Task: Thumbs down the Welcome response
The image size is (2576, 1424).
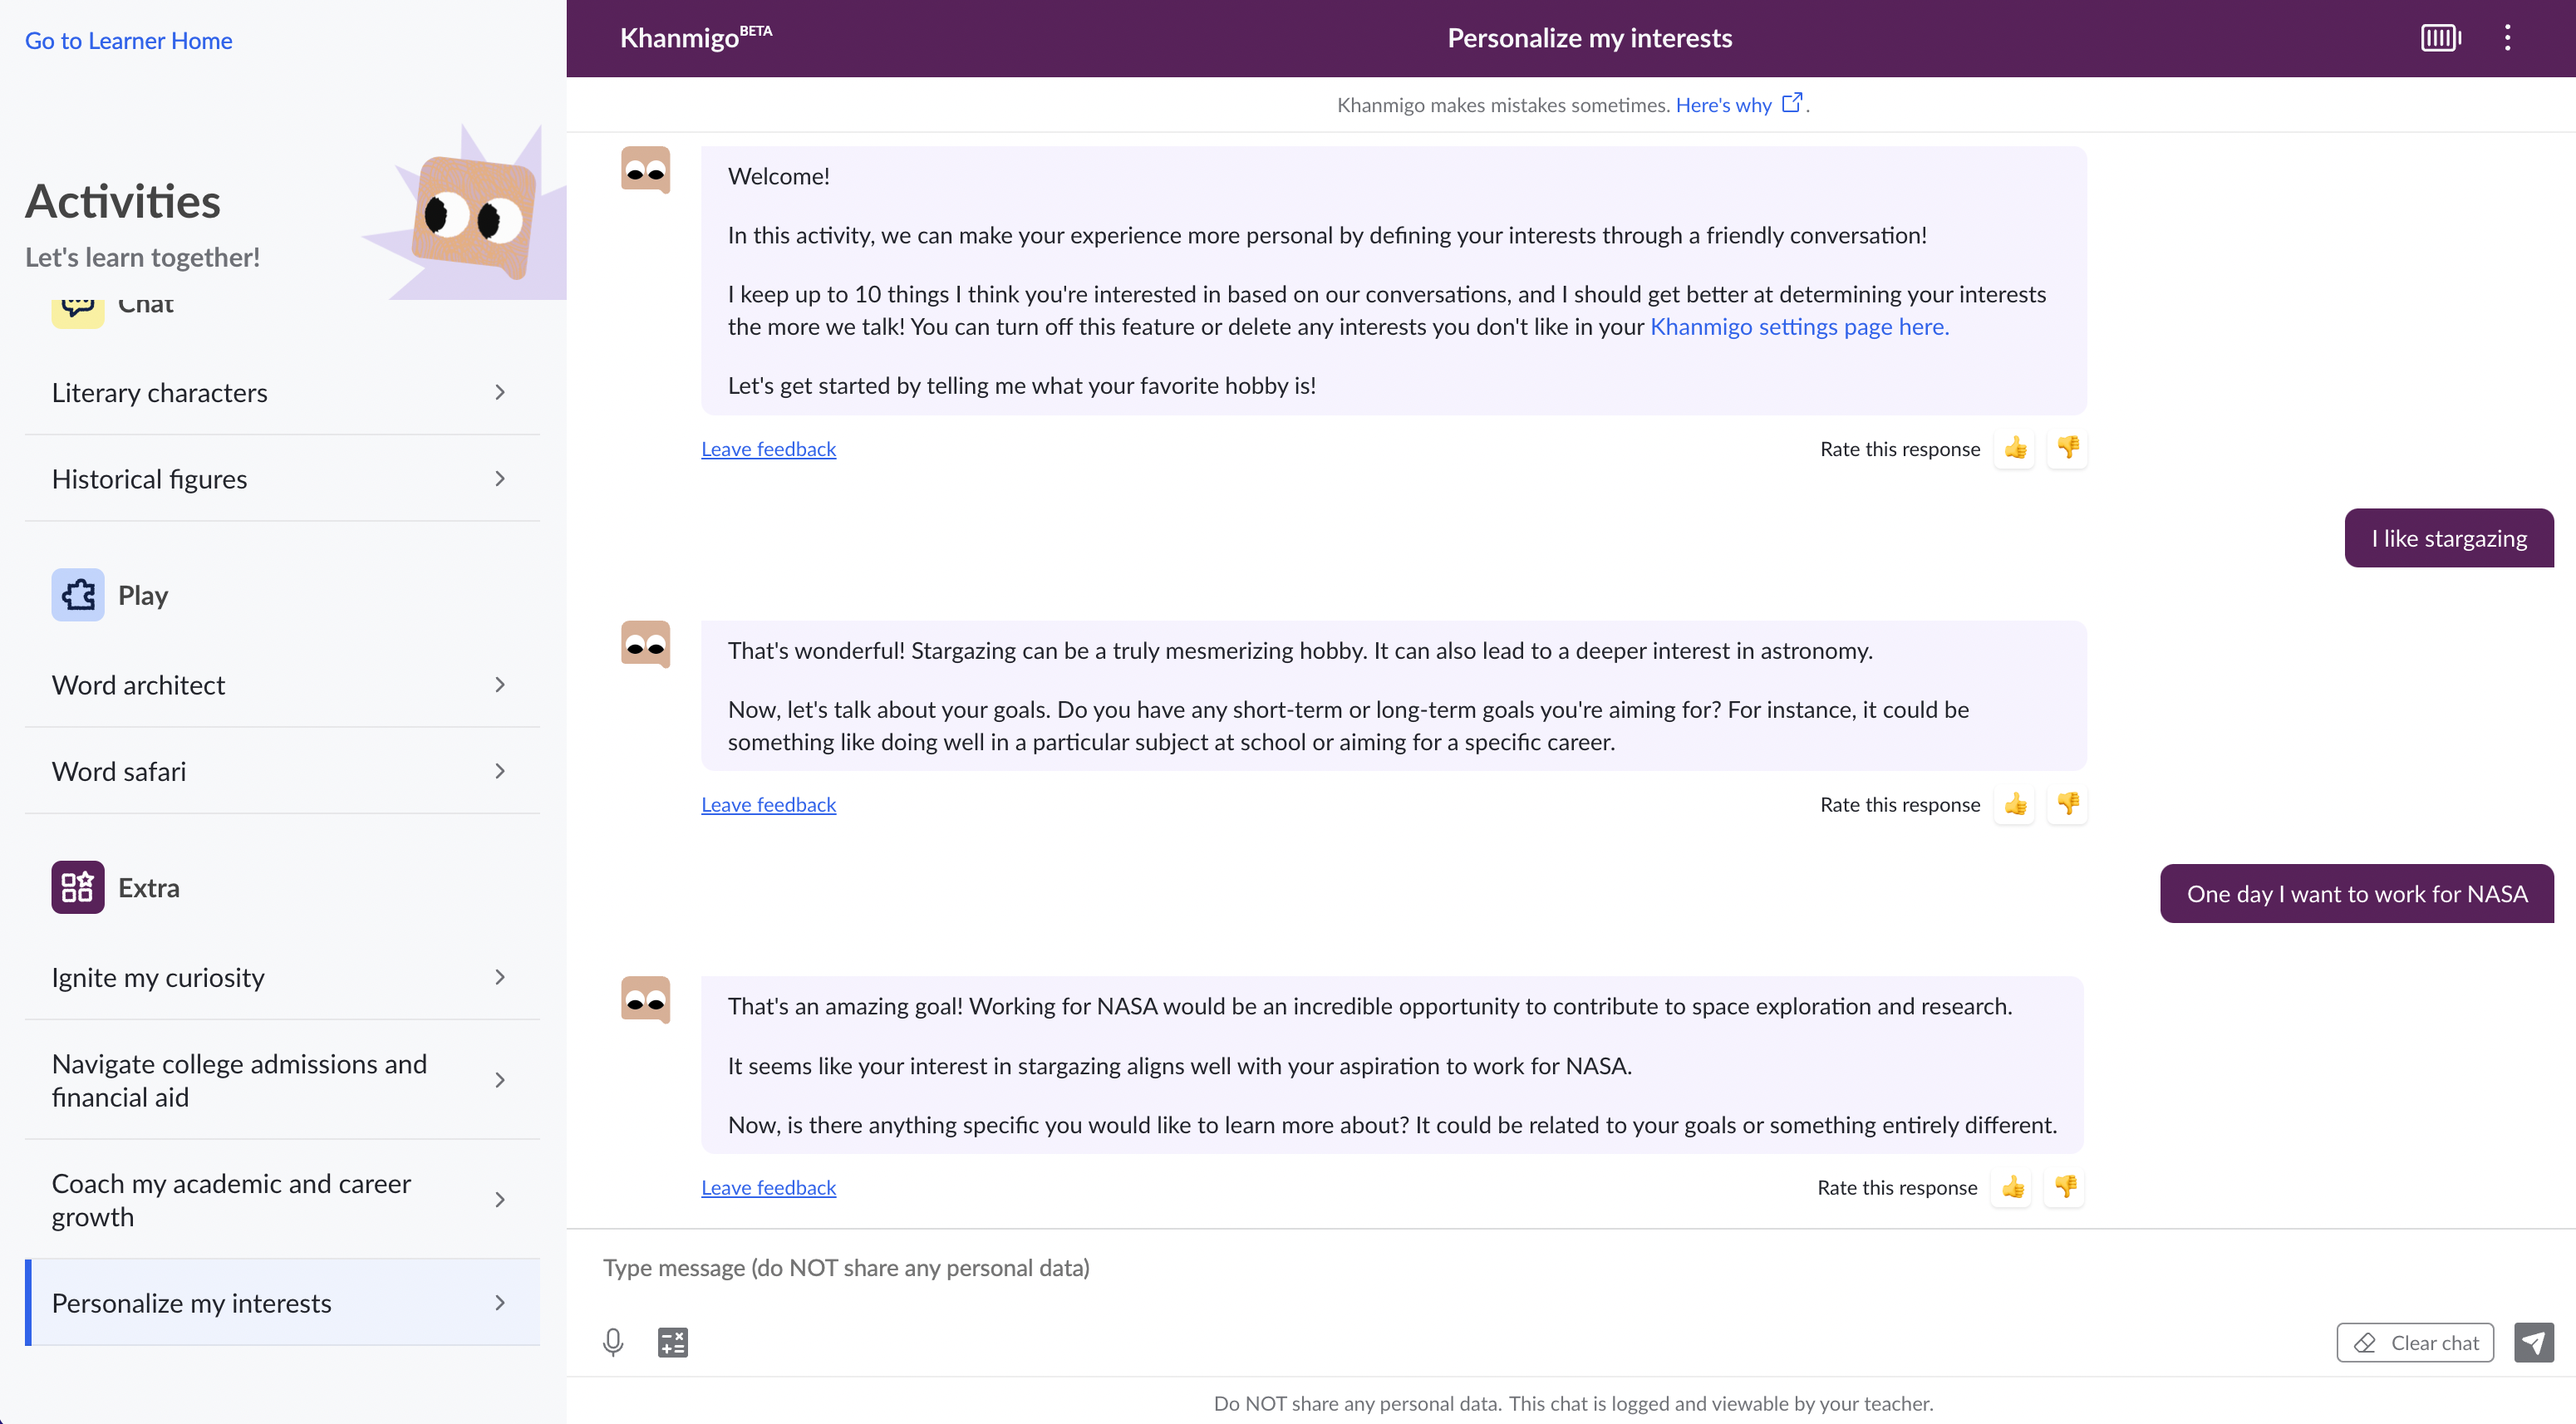Action: pos(2067,448)
